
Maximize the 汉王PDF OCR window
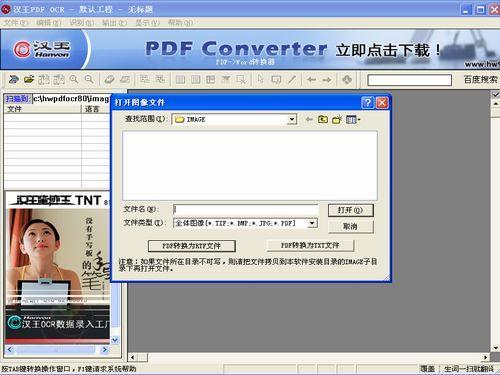(x=480, y=9)
